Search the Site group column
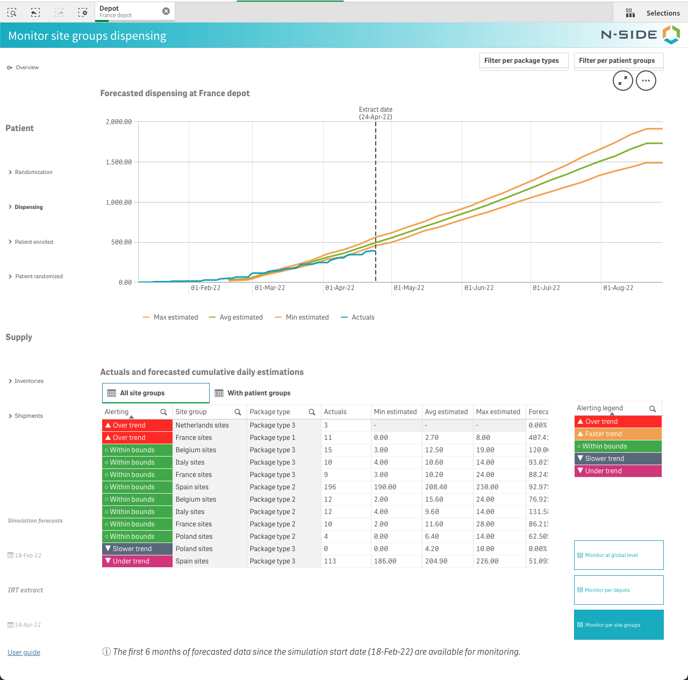 tap(238, 412)
